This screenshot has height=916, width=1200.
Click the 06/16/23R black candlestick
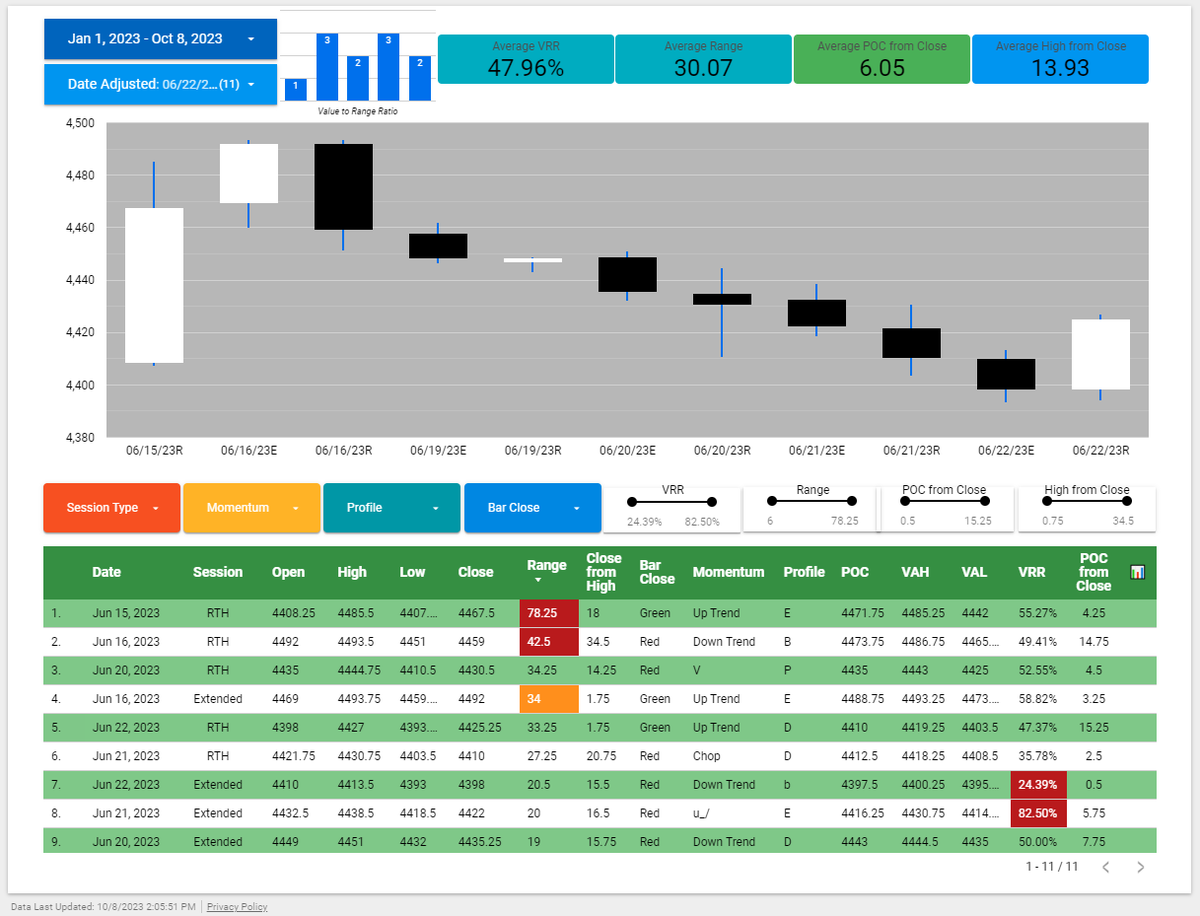tap(343, 187)
